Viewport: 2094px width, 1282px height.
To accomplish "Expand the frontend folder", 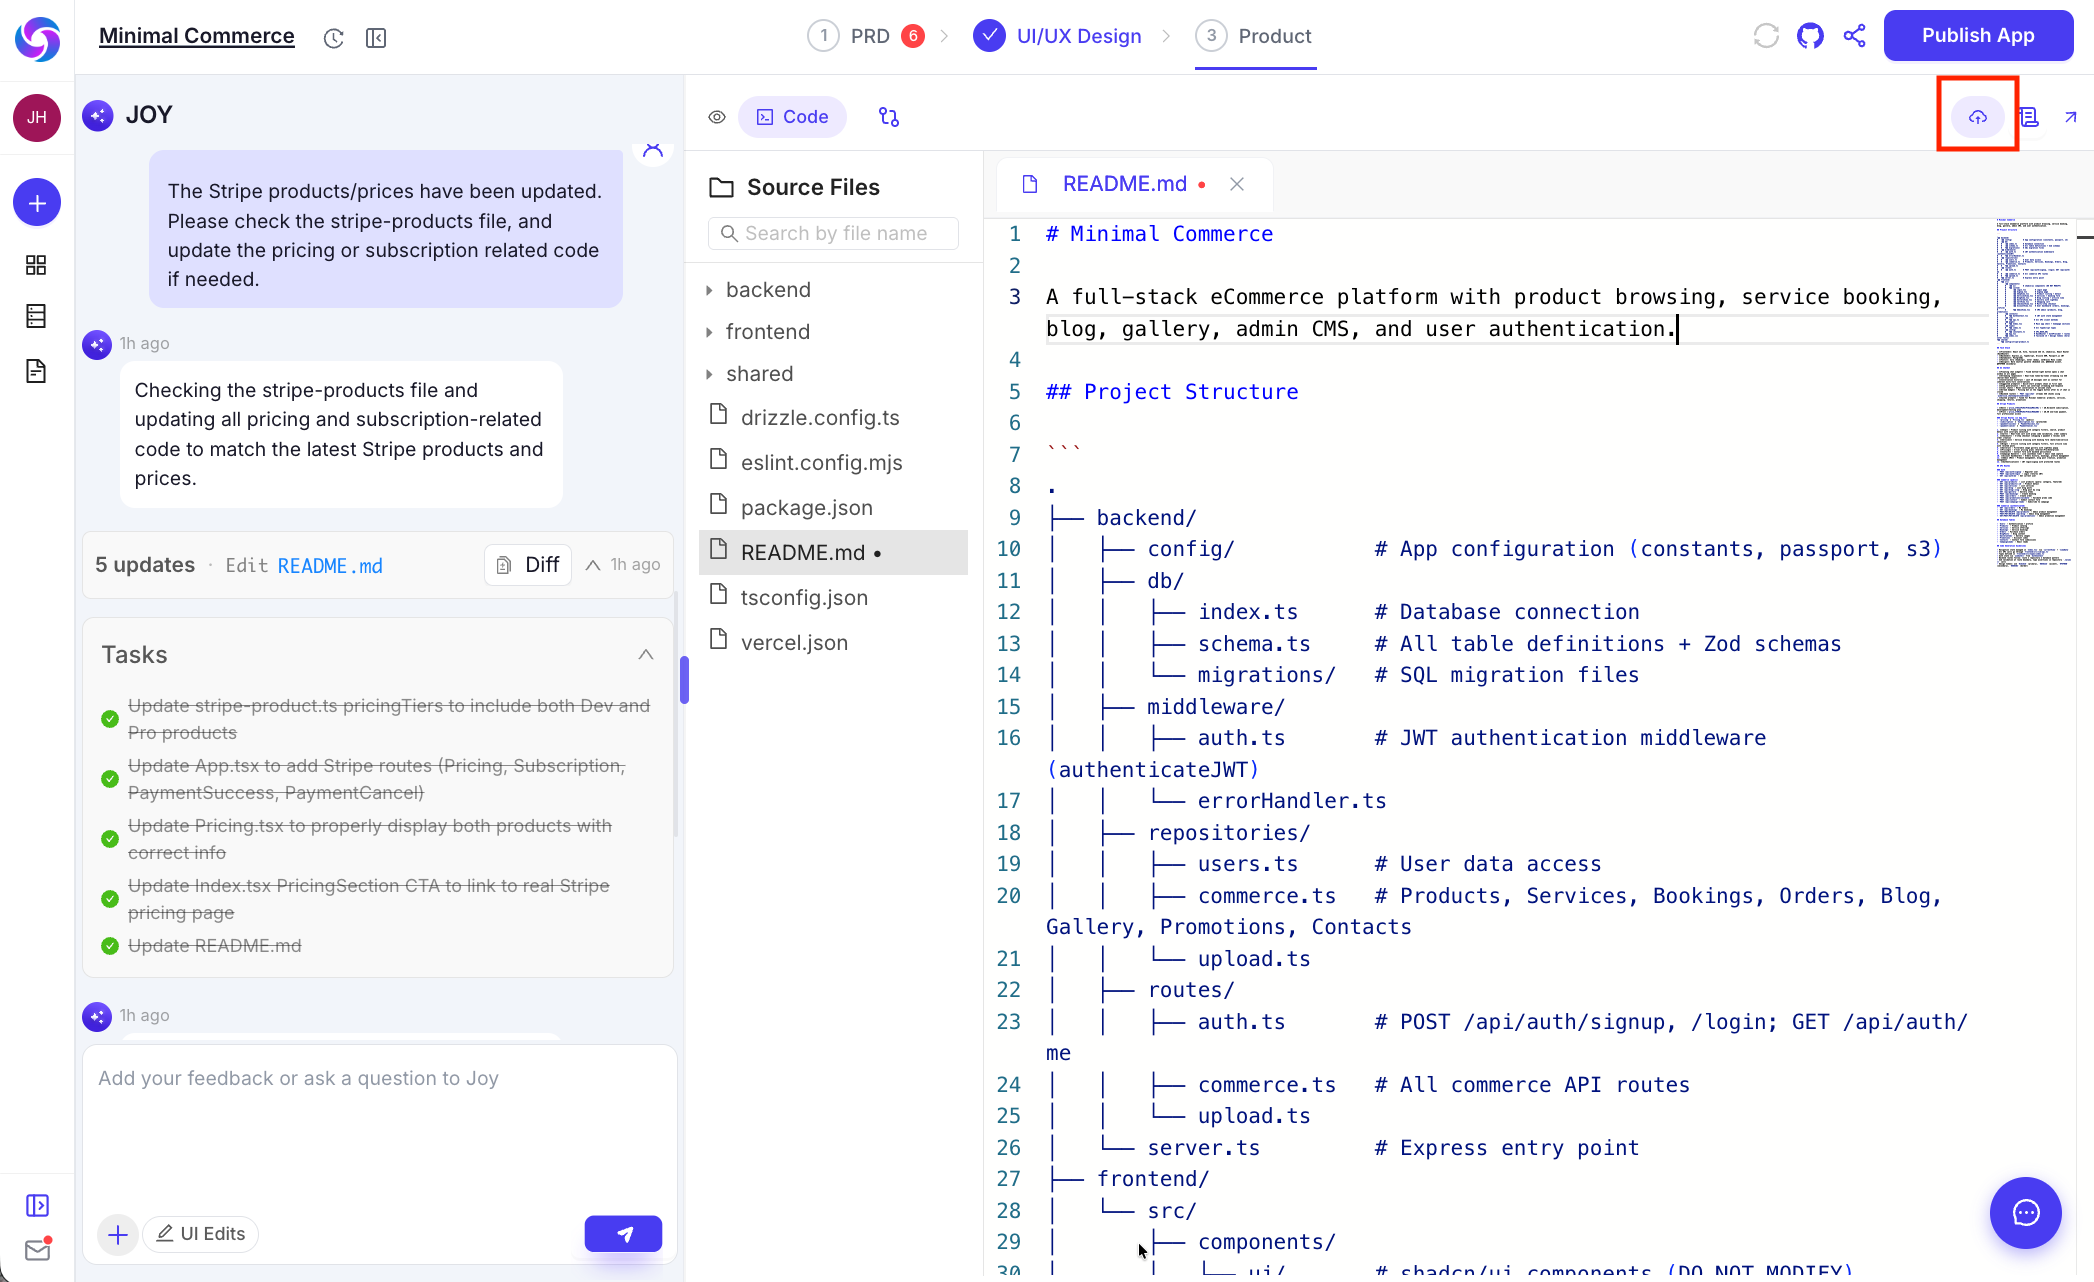I will pyautogui.click(x=768, y=332).
